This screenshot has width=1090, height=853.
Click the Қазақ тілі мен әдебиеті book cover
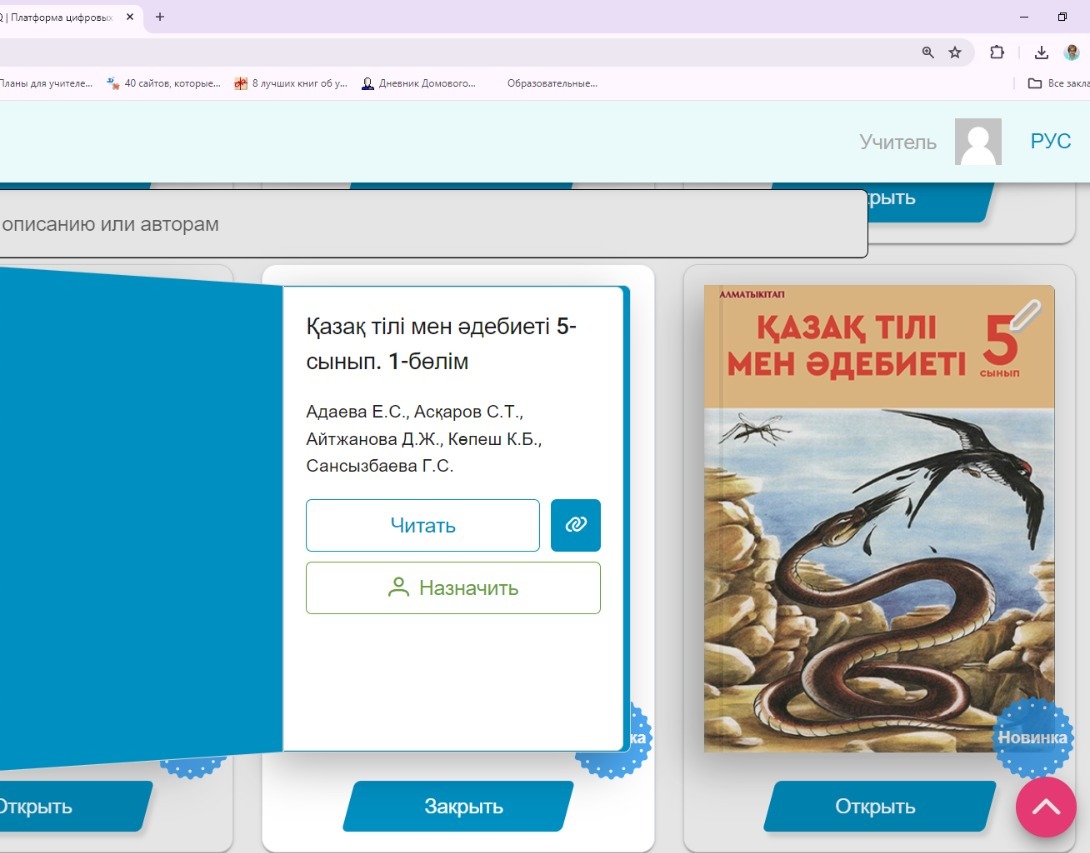[879, 519]
